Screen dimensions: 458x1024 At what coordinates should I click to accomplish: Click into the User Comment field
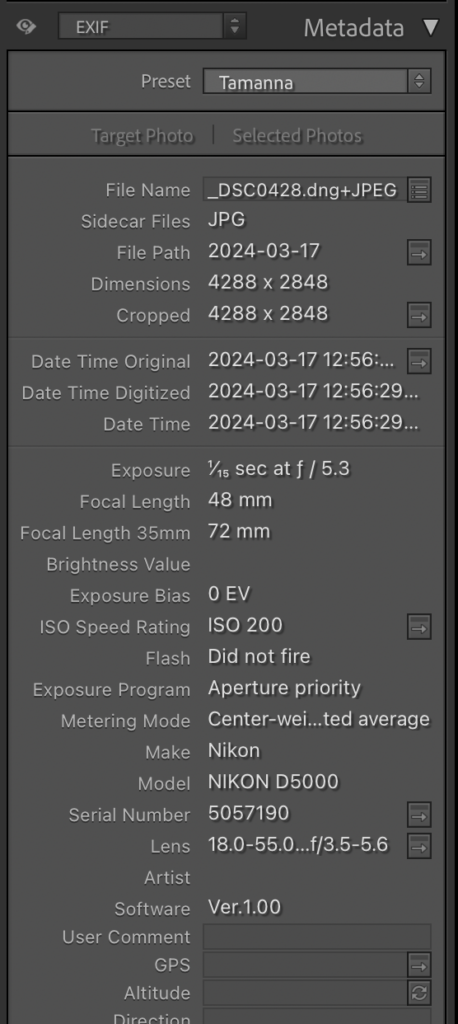pos(317,936)
